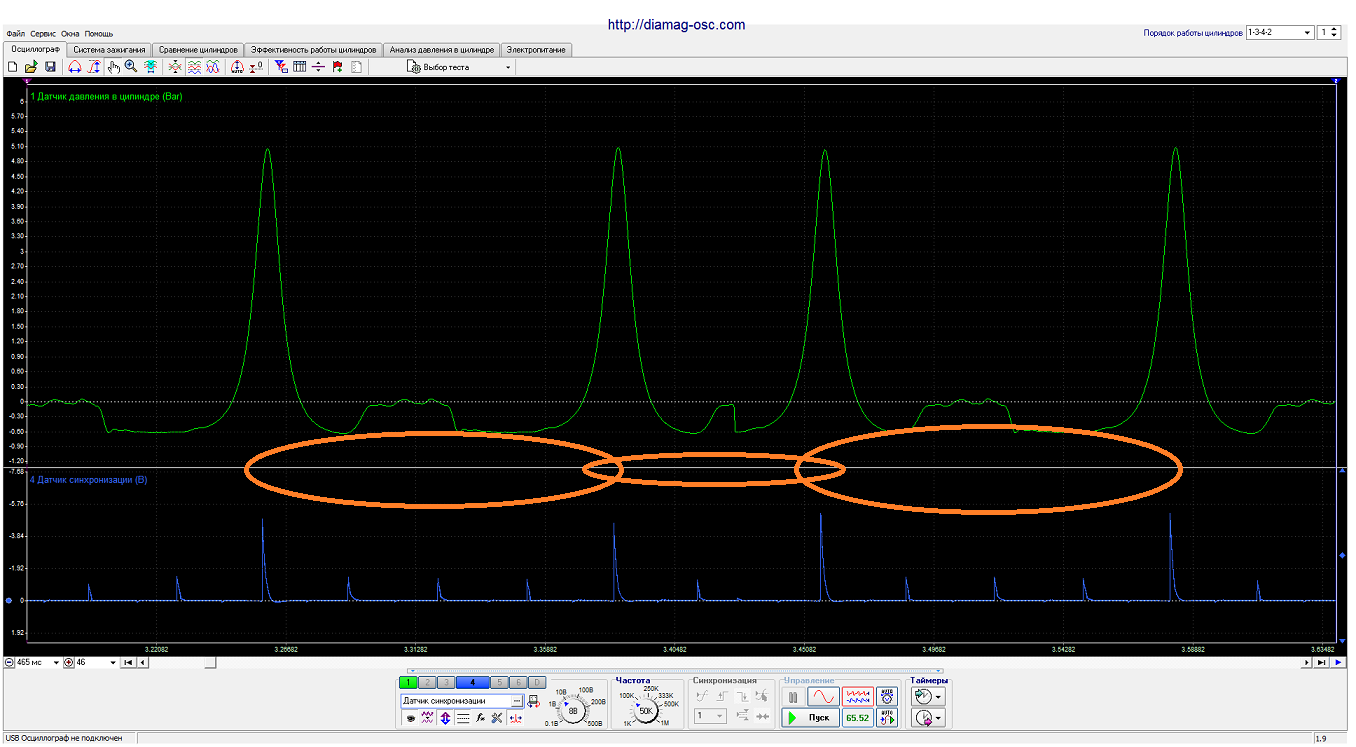Image resolution: width=1356 pixels, height=747 pixels.
Task: Click the horizontal lines icon in channel panel
Action: 463,718
